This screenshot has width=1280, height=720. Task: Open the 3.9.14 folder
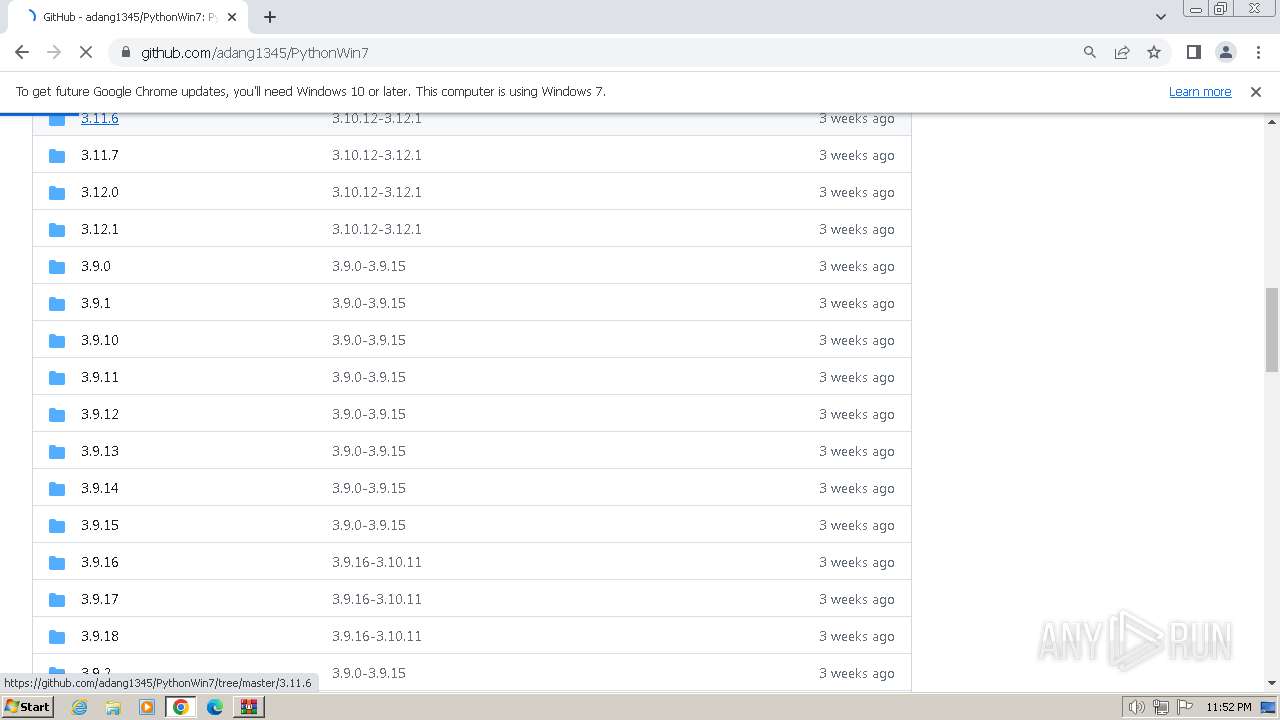(100, 488)
